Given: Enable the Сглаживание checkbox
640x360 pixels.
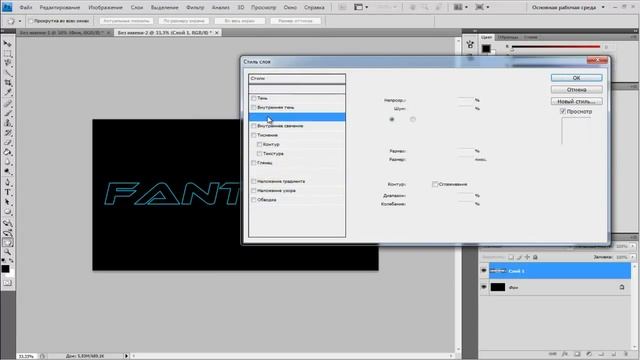Looking at the screenshot, I should 435,184.
